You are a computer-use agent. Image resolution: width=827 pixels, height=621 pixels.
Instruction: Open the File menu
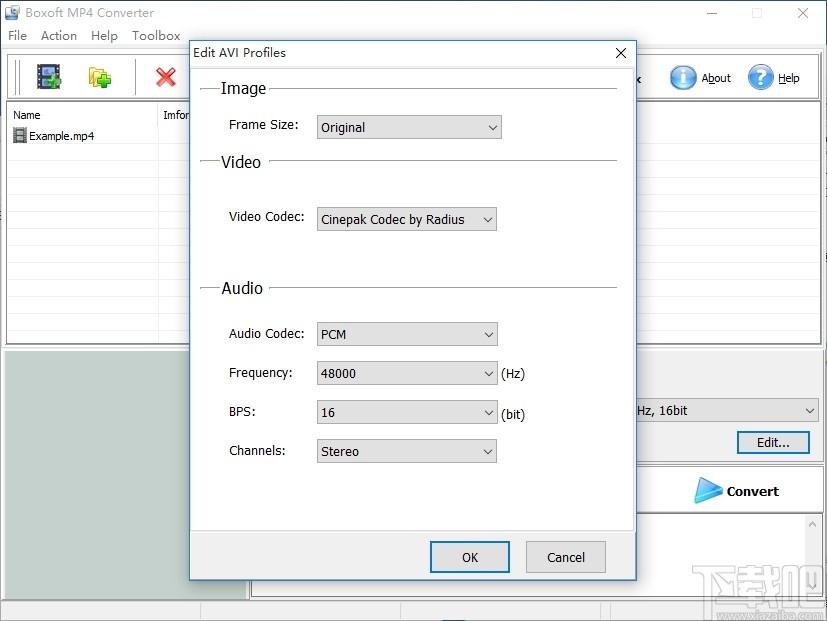click(x=17, y=35)
